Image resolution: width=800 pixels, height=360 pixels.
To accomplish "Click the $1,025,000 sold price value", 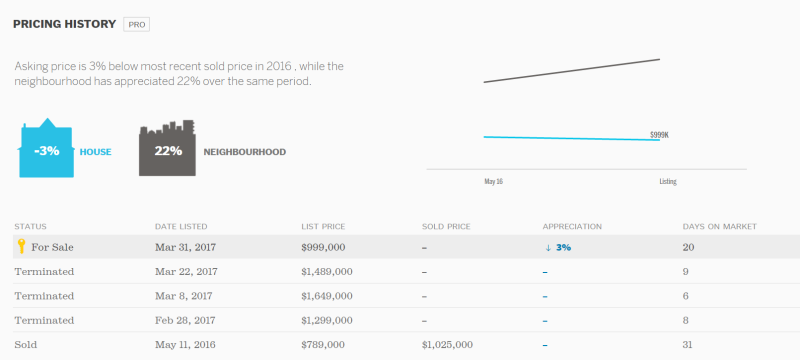I will click(x=447, y=345).
